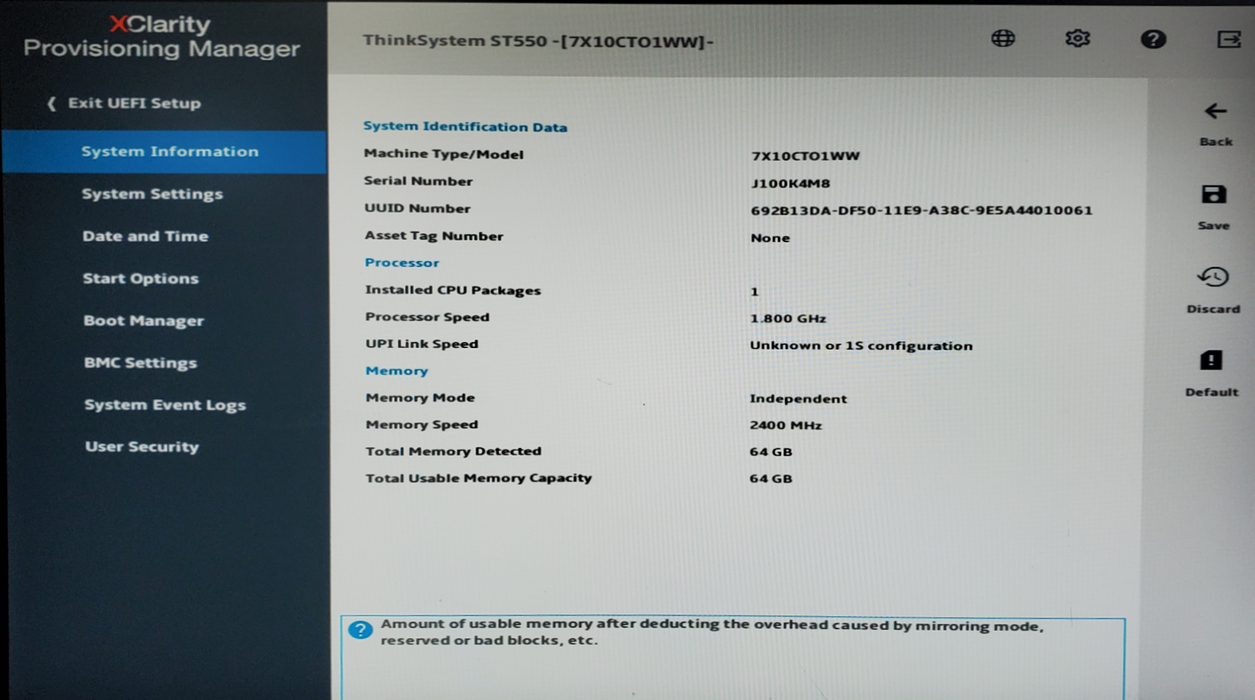This screenshot has height=700, width=1255.
Task: Select Unknown or 1S configuration value
Action: click(861, 346)
